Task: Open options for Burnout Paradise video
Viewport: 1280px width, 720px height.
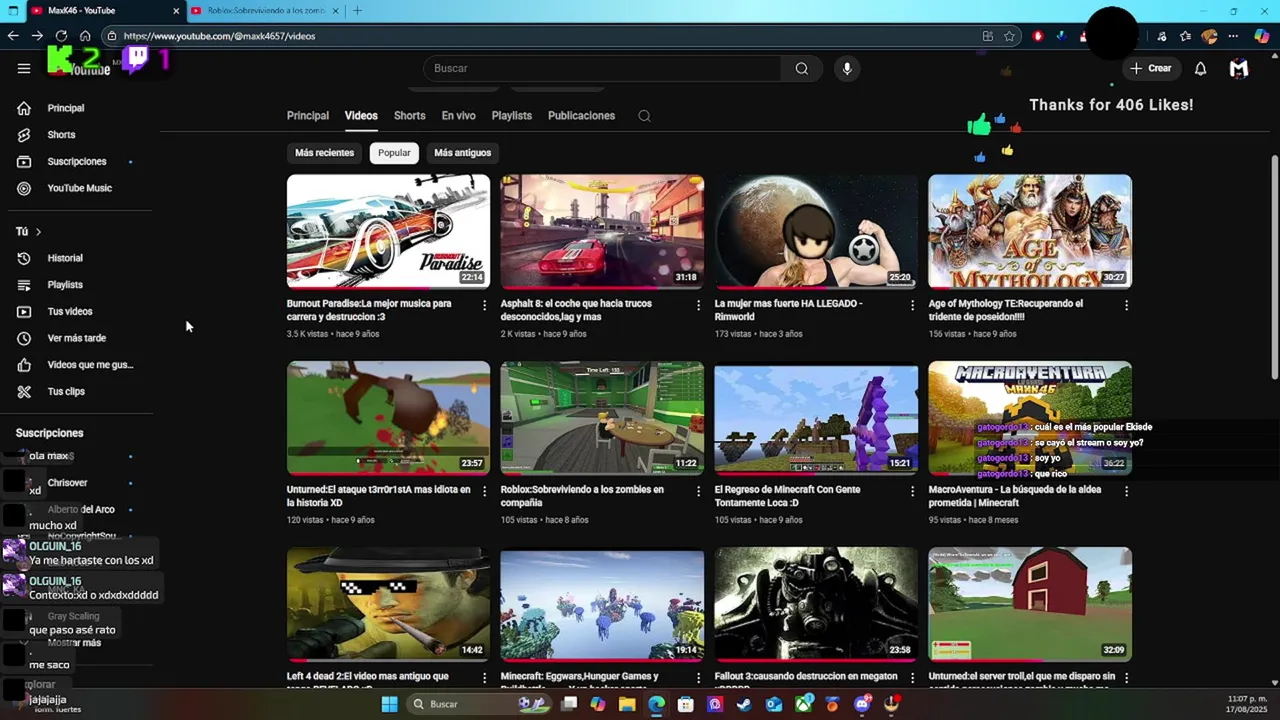Action: pos(485,305)
